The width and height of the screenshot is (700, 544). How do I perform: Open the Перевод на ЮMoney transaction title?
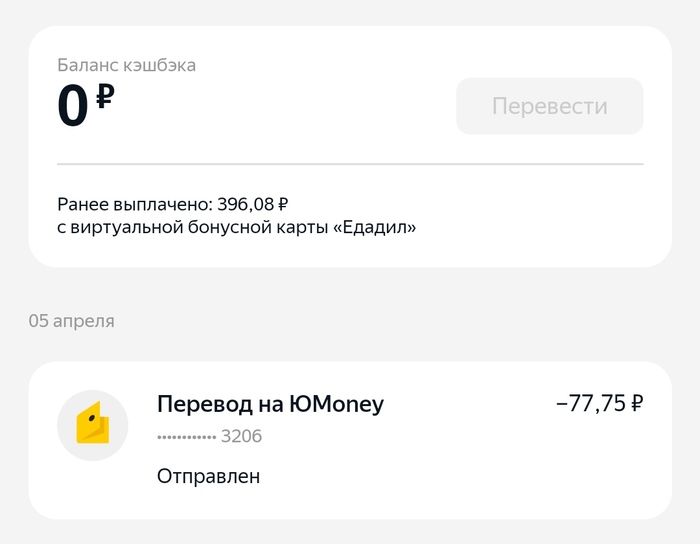point(270,404)
